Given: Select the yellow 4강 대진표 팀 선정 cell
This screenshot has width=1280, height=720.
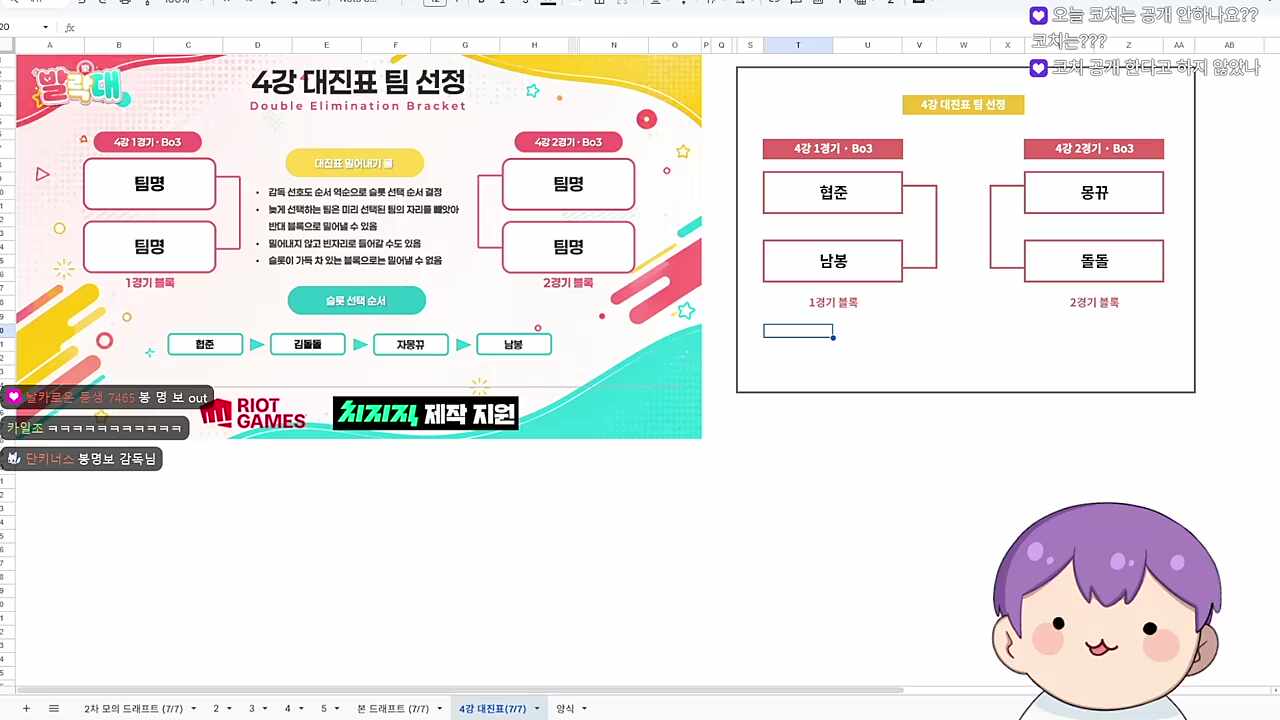Looking at the screenshot, I should click(963, 105).
